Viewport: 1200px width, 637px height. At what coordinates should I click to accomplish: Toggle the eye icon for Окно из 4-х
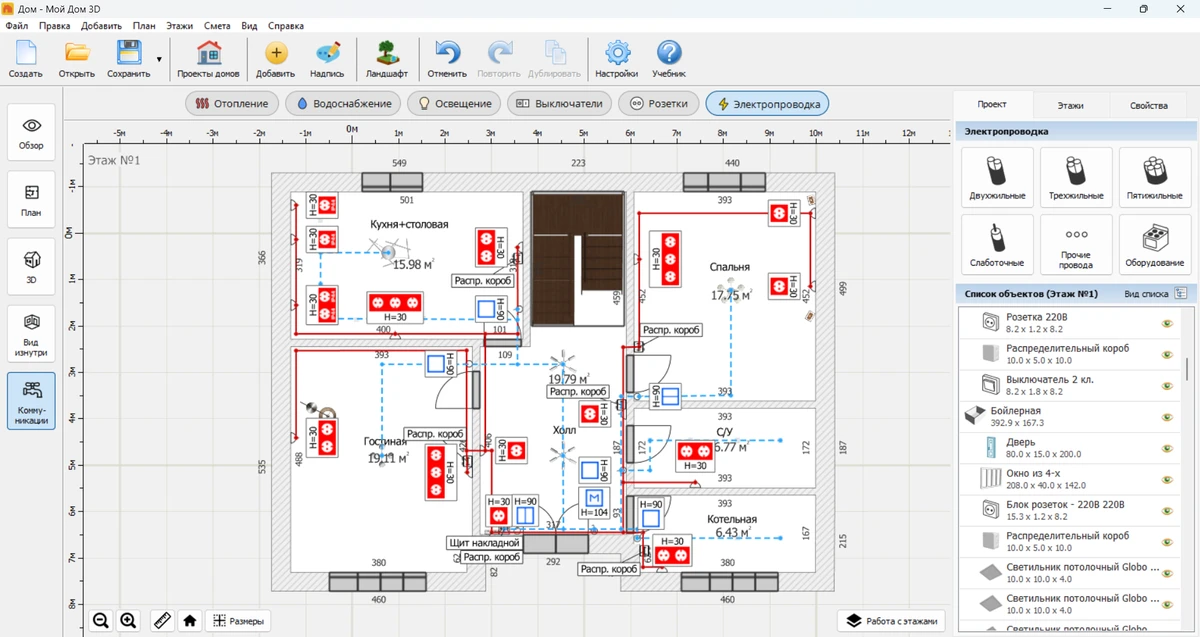1166,478
